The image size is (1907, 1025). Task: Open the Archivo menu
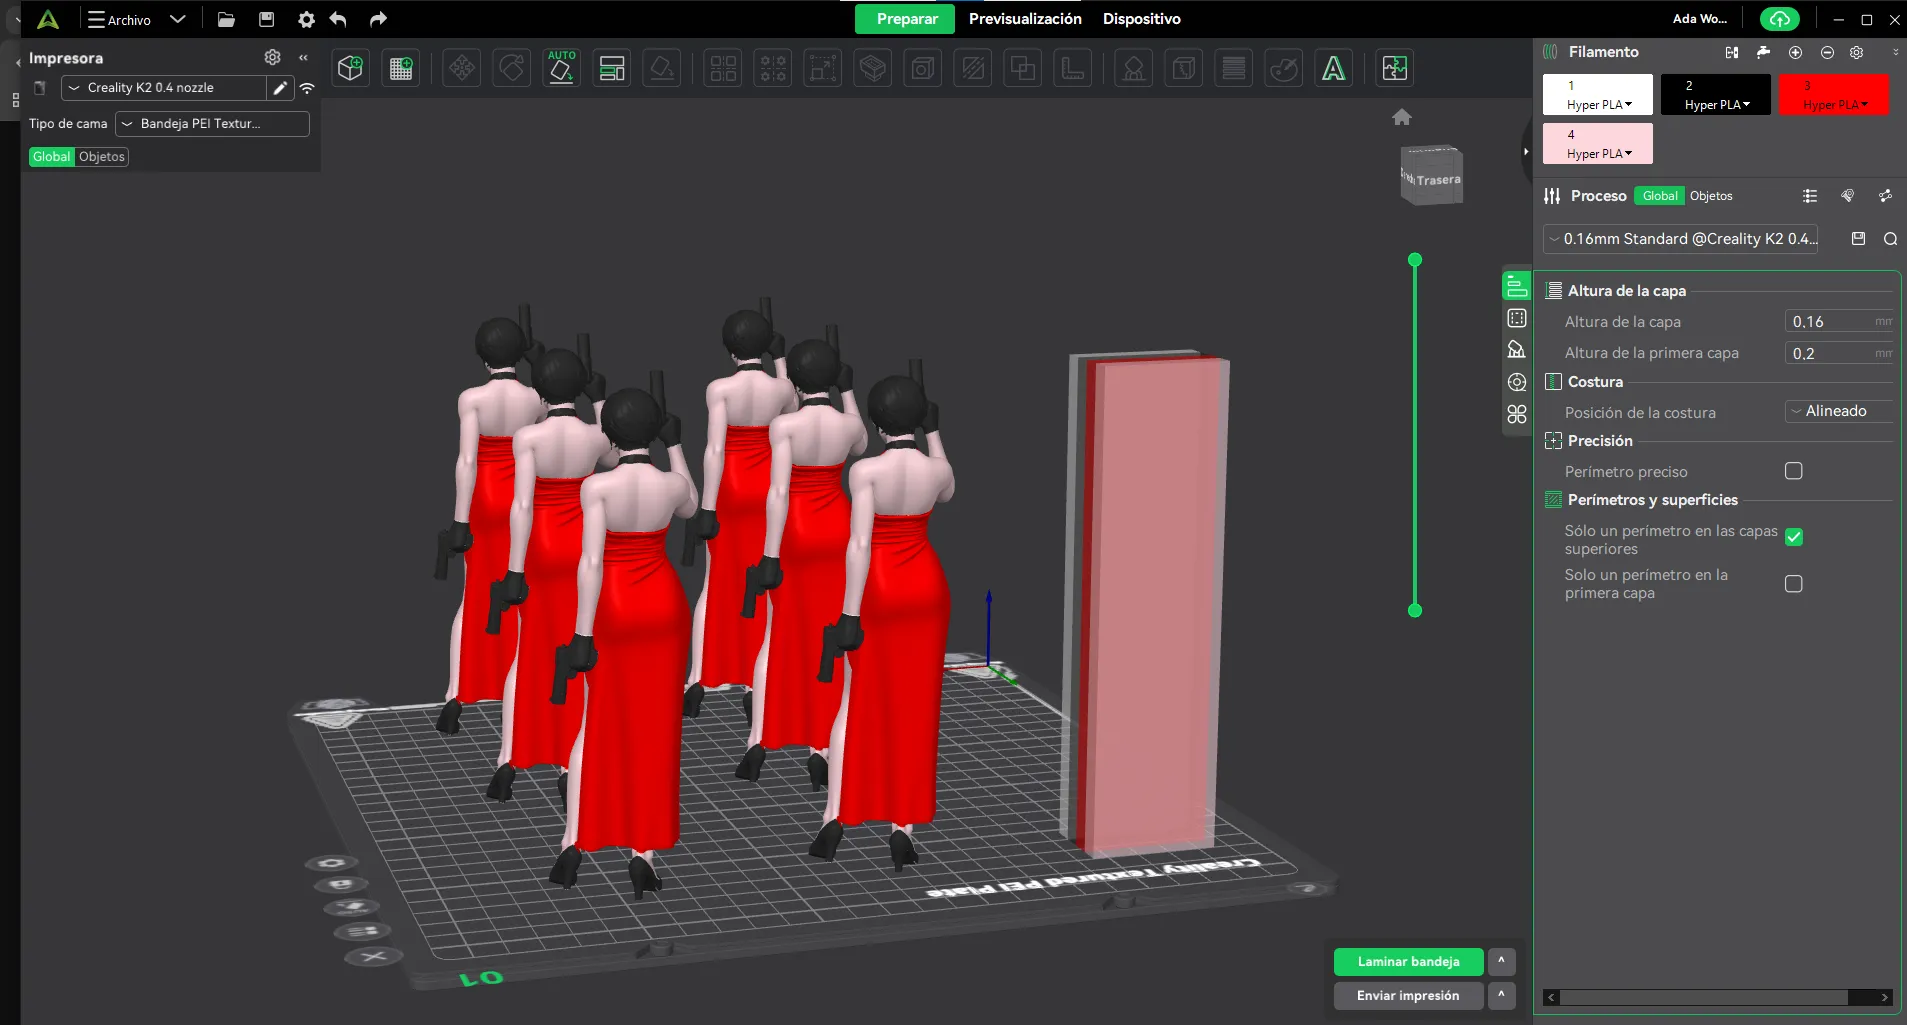120,20
